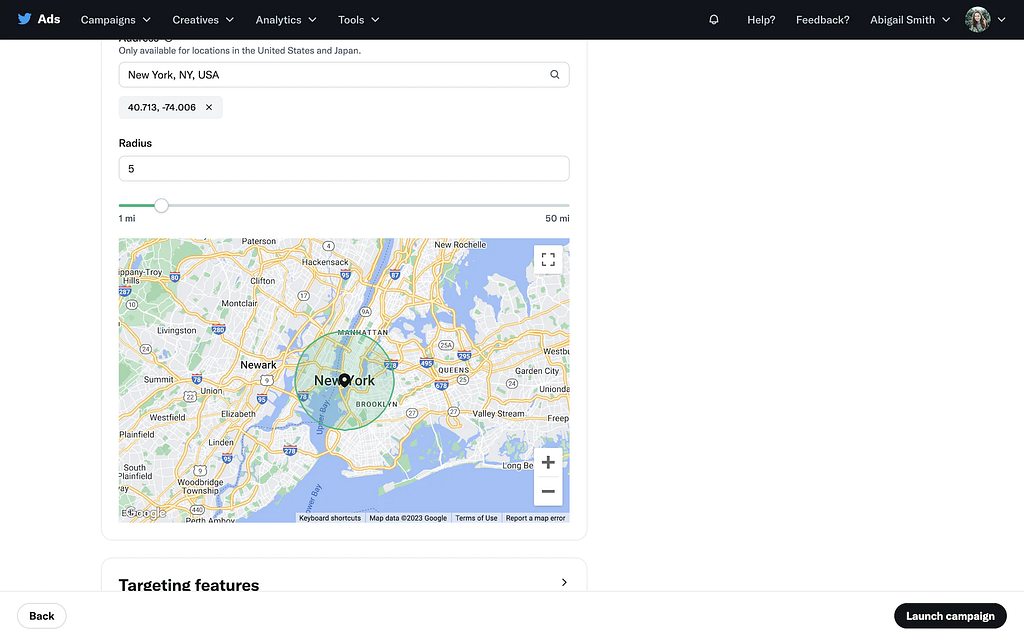The width and height of the screenshot is (1024, 640).
Task: Click the Newark label on the map
Action: tap(258, 365)
